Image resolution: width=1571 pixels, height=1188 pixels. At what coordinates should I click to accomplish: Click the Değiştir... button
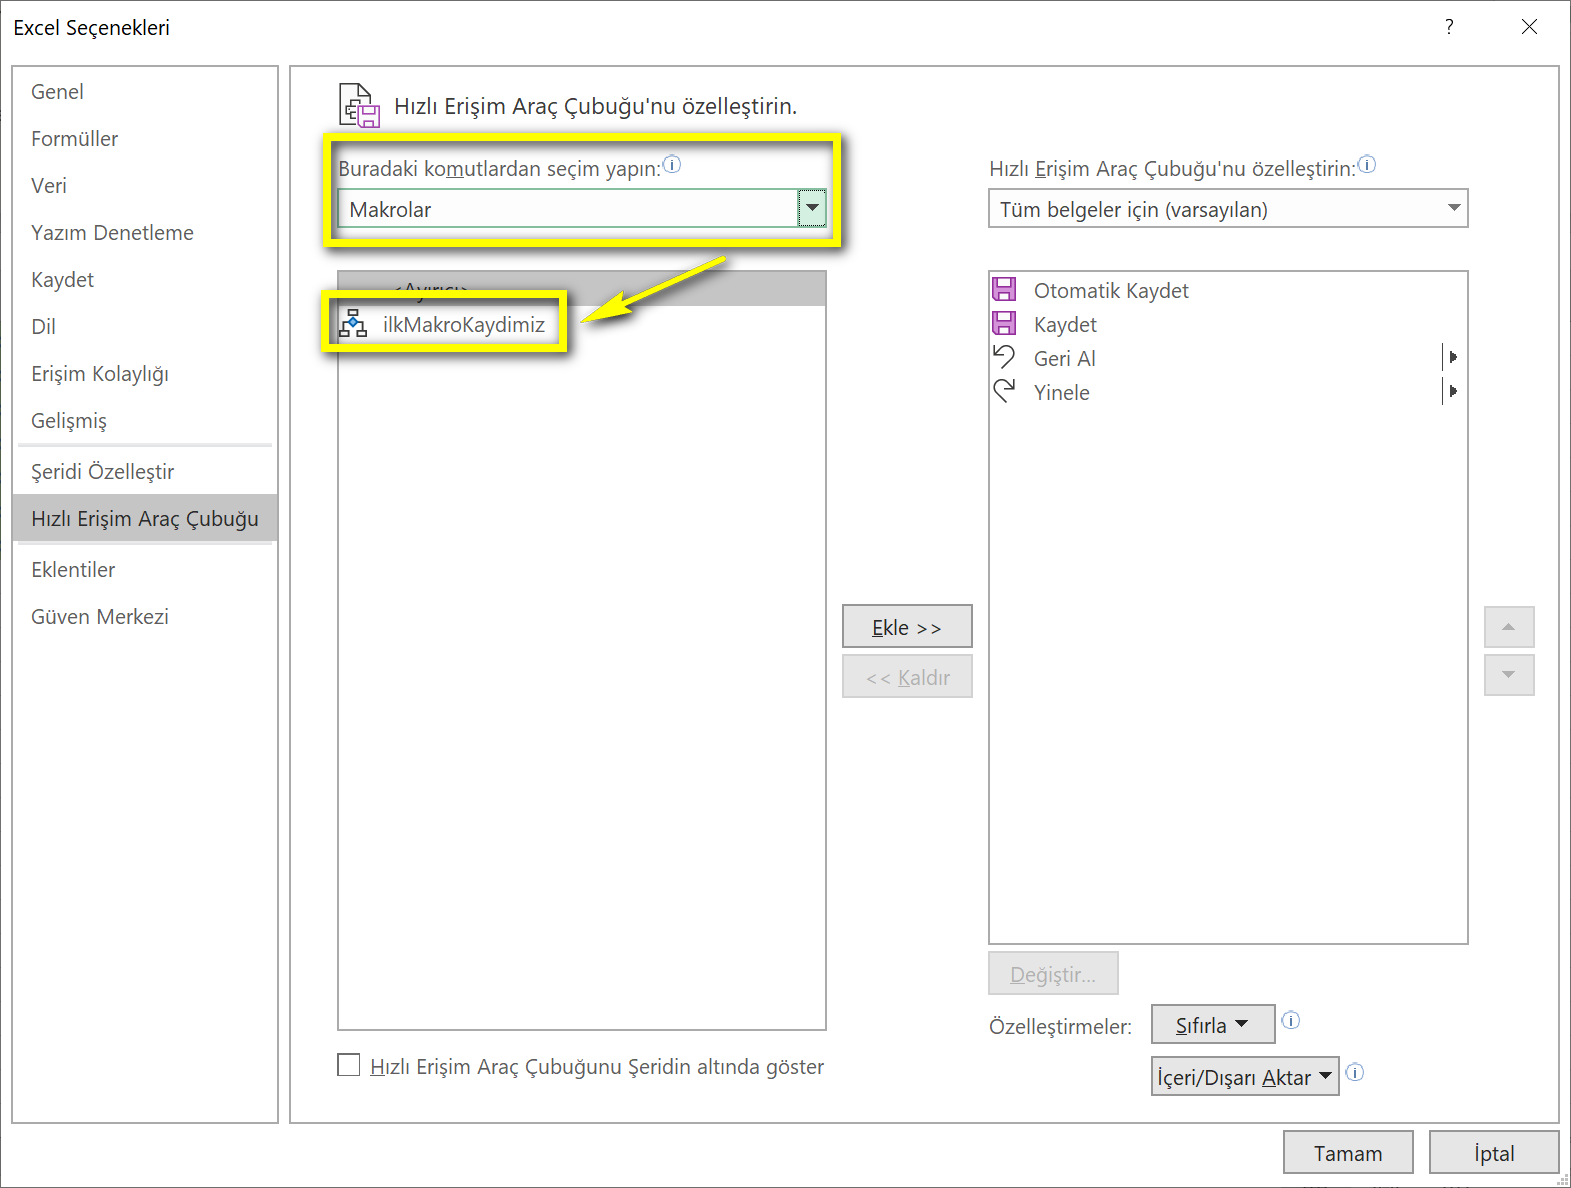(x=1053, y=974)
